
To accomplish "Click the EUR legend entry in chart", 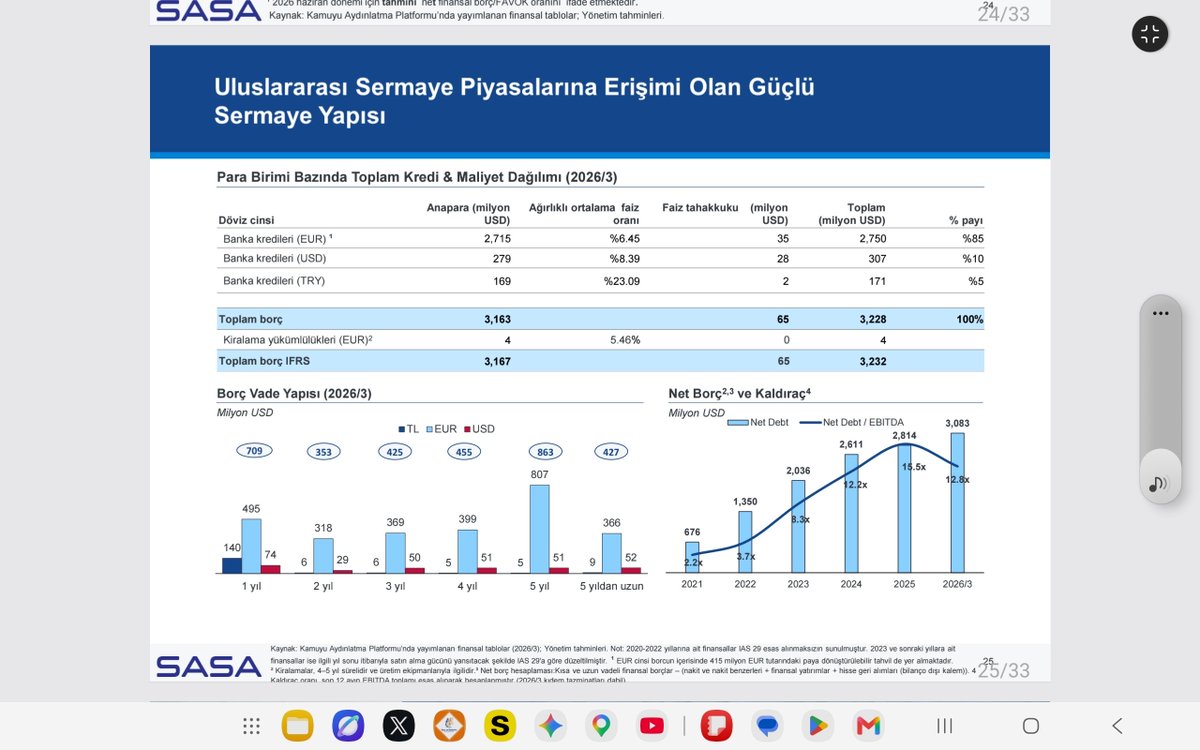I will 441,429.
